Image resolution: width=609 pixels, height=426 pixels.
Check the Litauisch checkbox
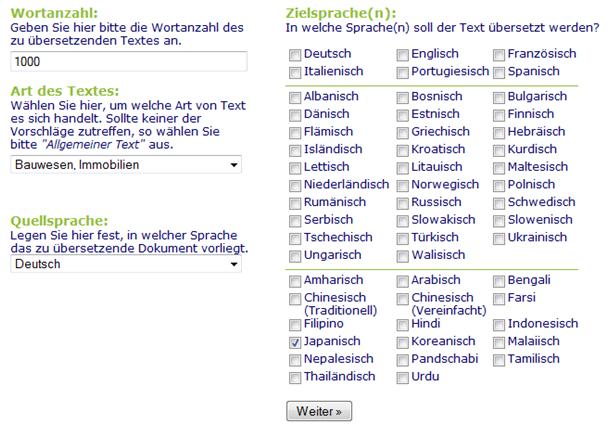(402, 168)
